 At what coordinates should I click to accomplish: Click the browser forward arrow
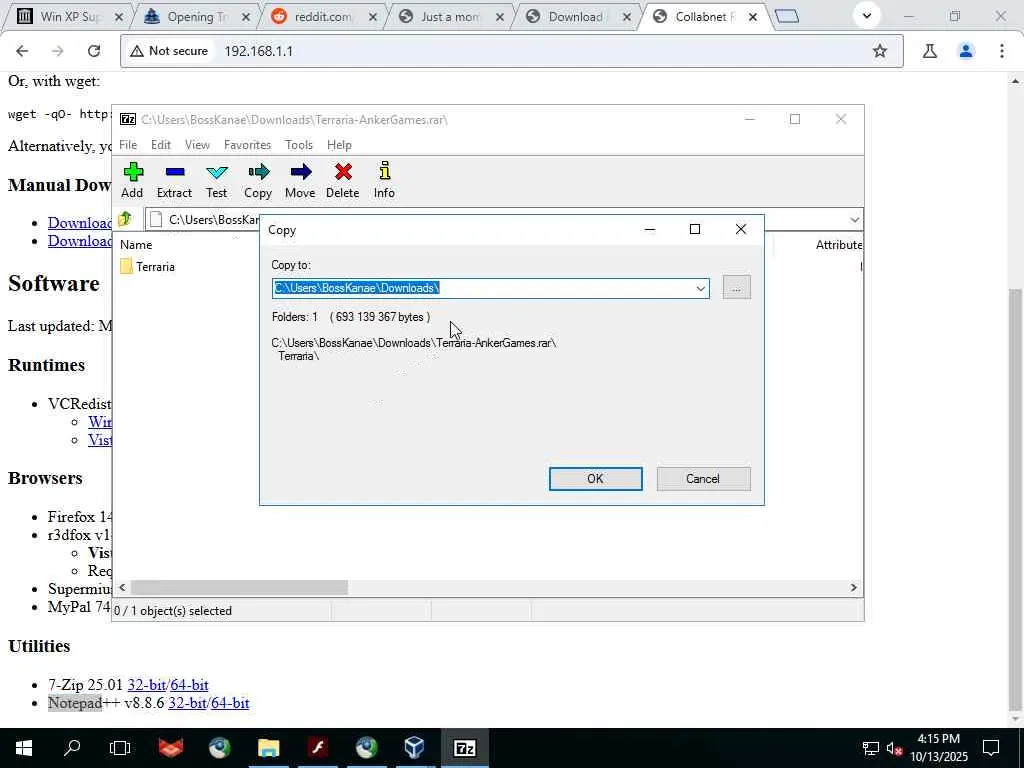pos(57,51)
